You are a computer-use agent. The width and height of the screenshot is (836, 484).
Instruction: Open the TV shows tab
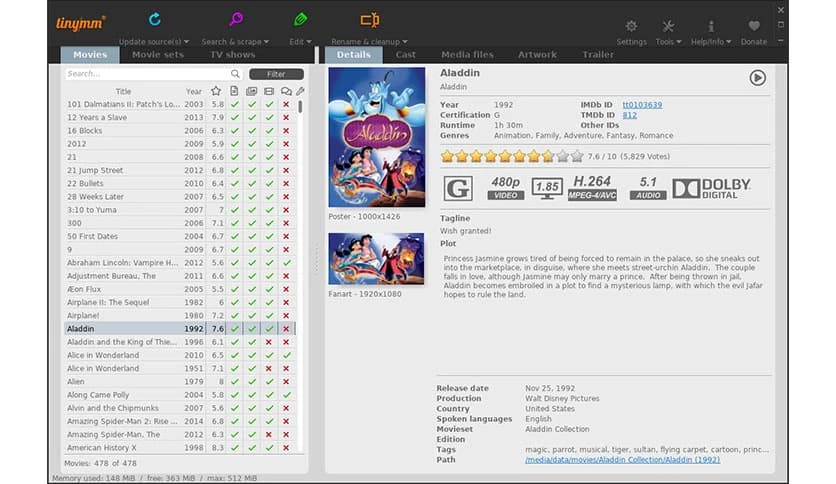pyautogui.click(x=232, y=54)
